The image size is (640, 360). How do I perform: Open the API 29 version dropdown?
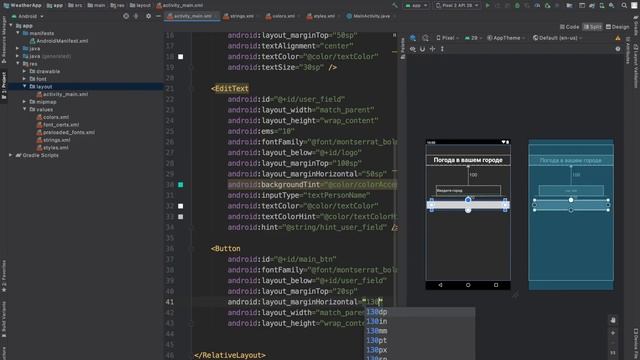(x=473, y=38)
